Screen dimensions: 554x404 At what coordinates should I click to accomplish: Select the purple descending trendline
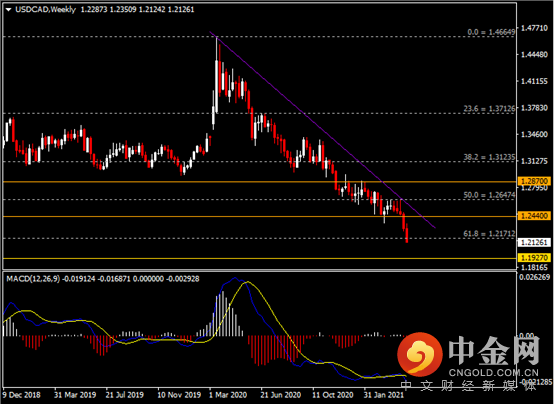[322, 130]
